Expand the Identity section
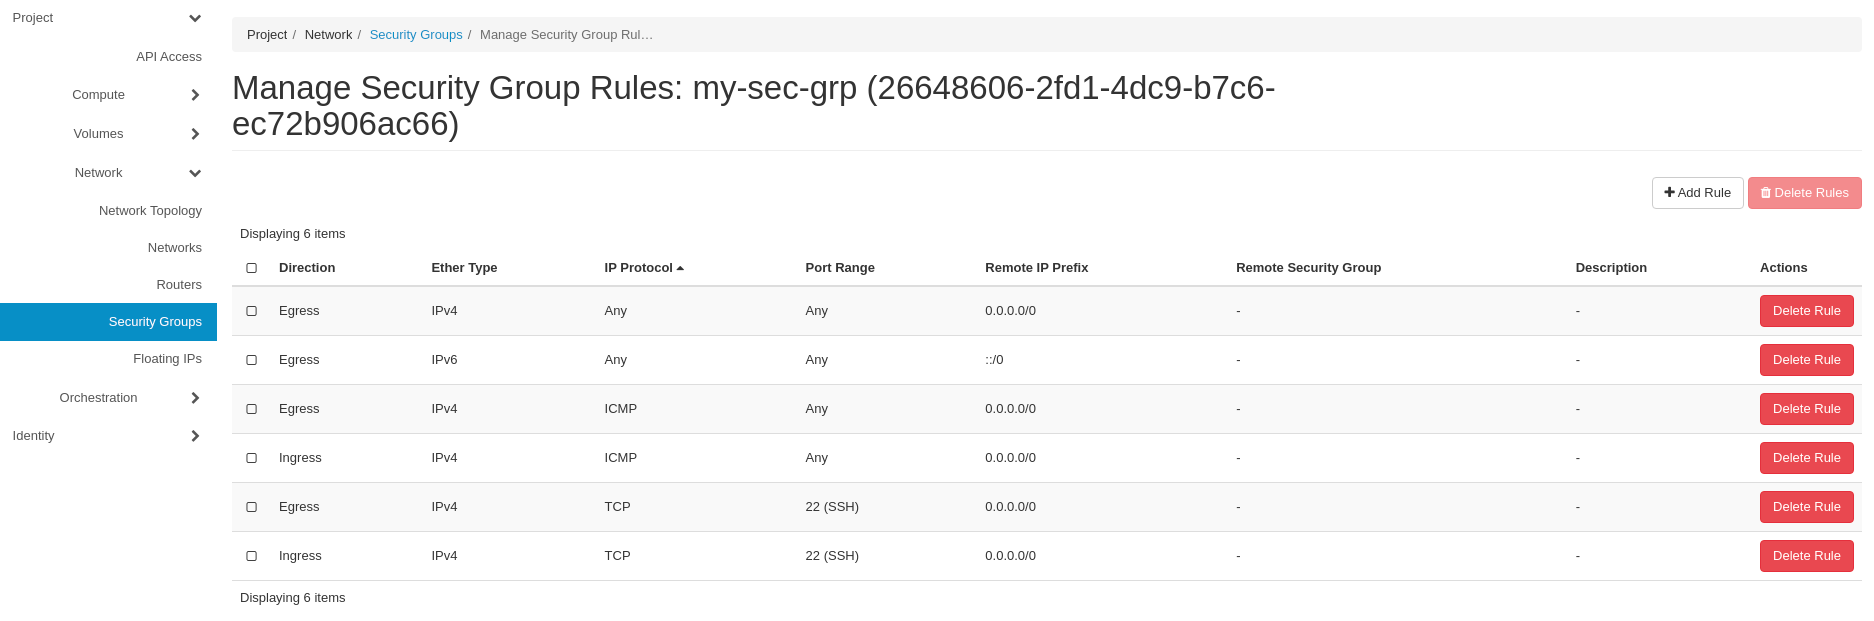Image resolution: width=1874 pixels, height=621 pixels. coord(195,435)
